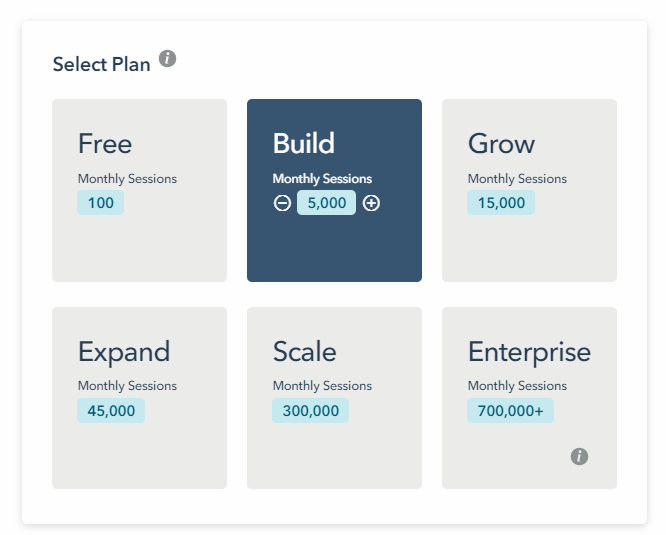The image size is (666, 535).
Task: Click the Select Plan heading
Action: [102, 65]
